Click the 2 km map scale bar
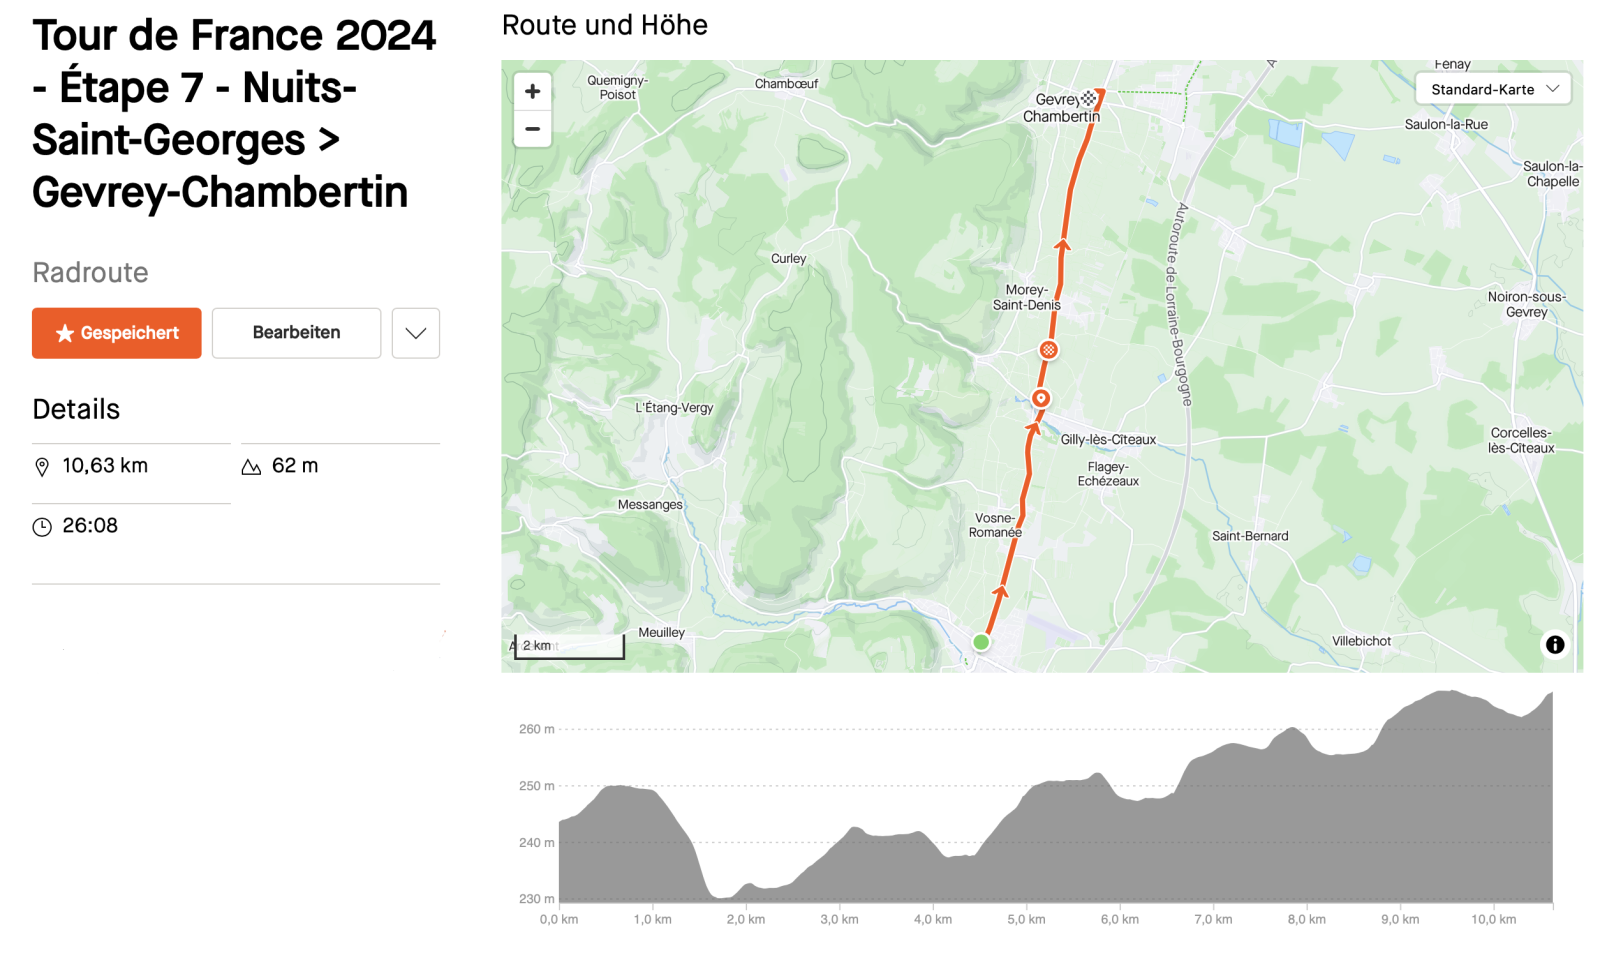 pyautogui.click(x=569, y=647)
